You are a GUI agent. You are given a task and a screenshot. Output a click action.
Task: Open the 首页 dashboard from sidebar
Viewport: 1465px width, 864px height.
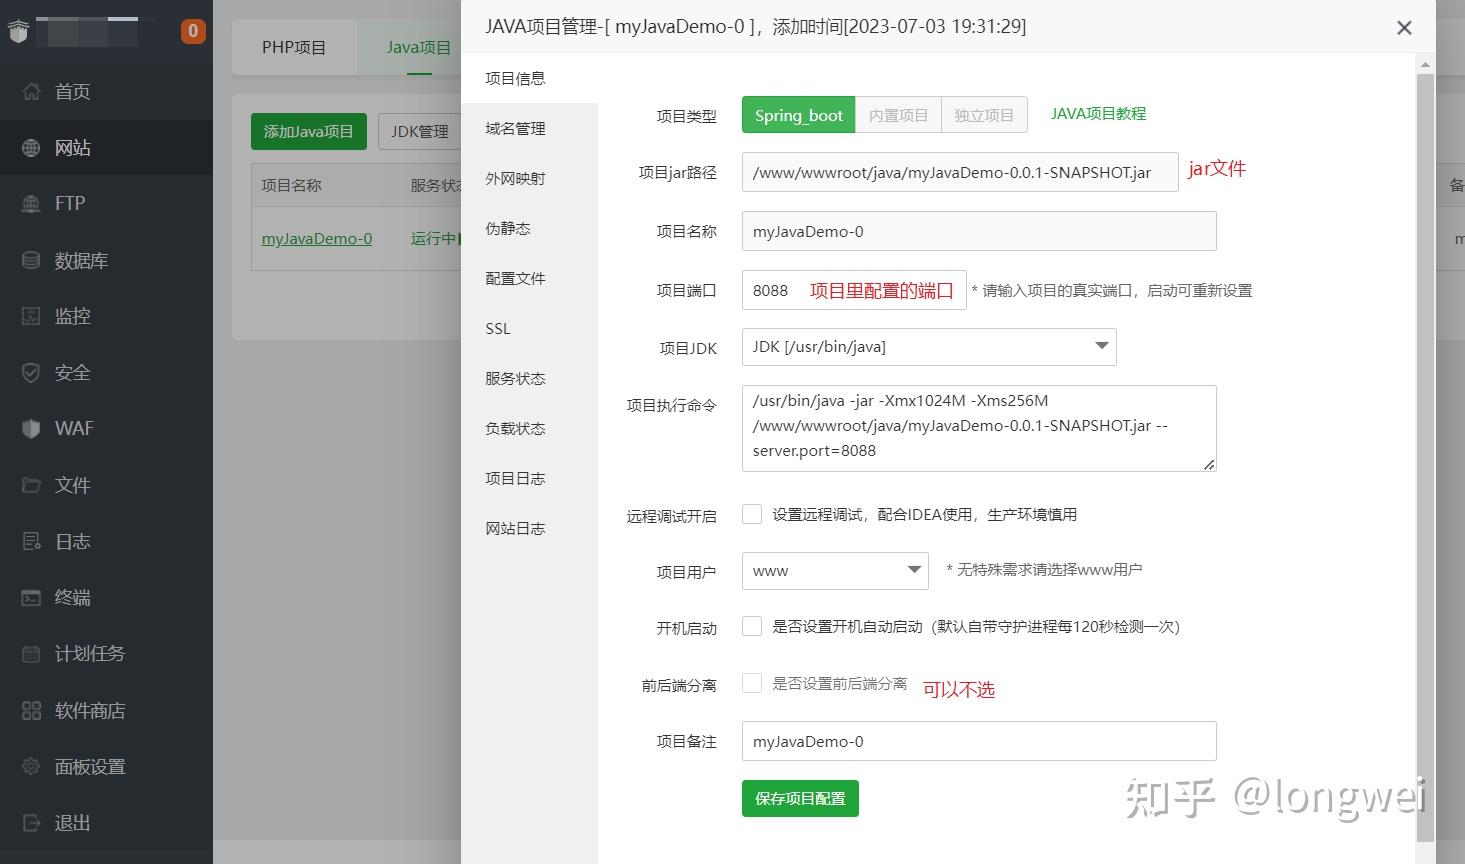coord(71,91)
